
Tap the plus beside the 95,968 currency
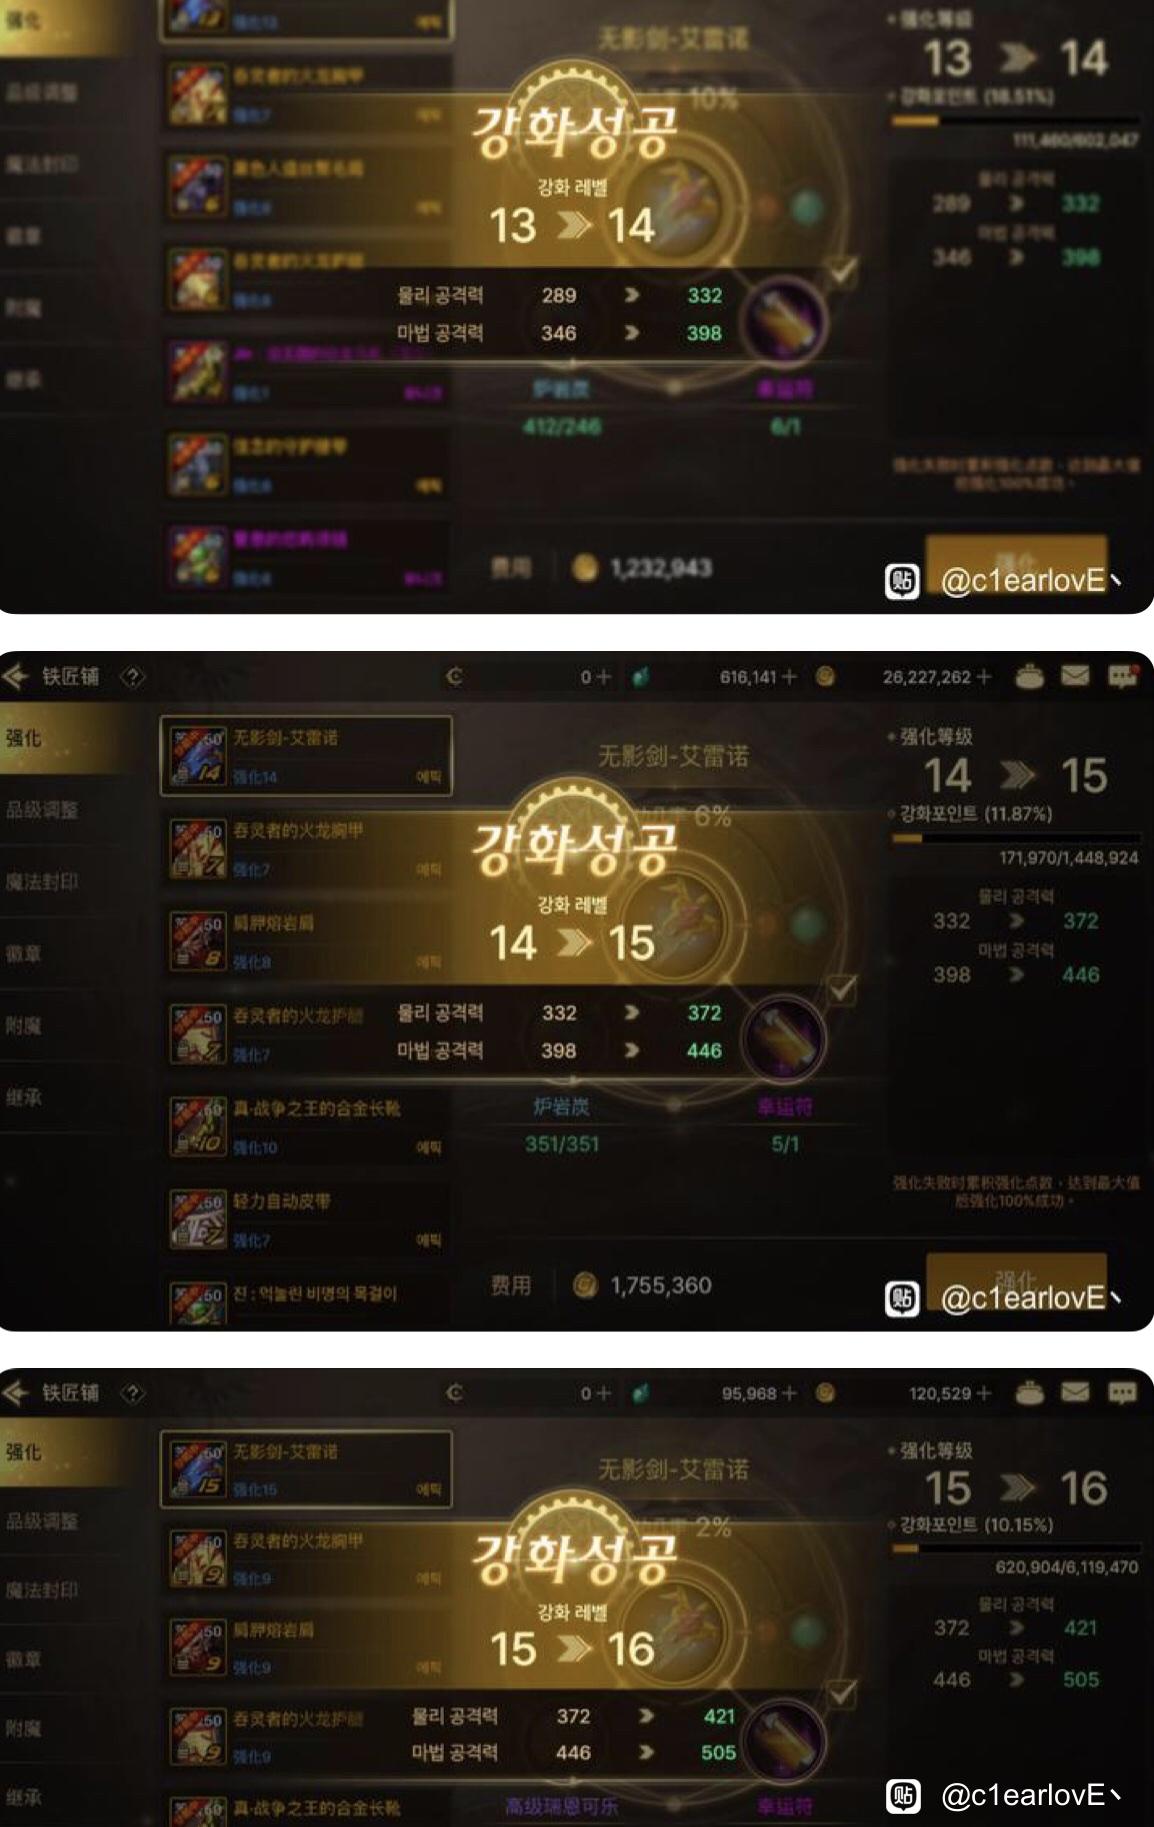point(790,1393)
